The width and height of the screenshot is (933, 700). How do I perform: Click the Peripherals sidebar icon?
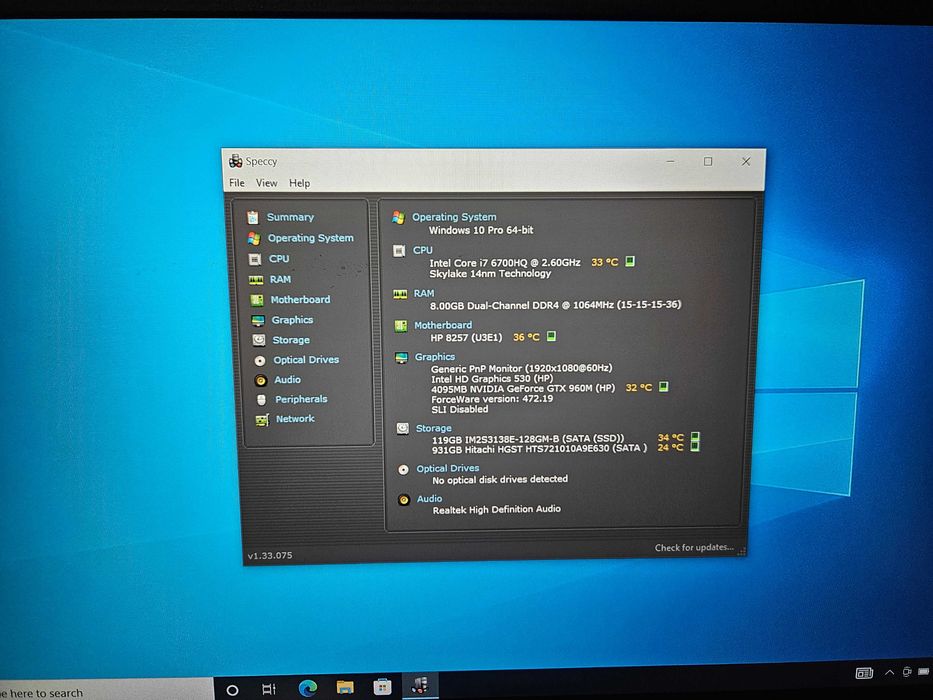point(261,399)
